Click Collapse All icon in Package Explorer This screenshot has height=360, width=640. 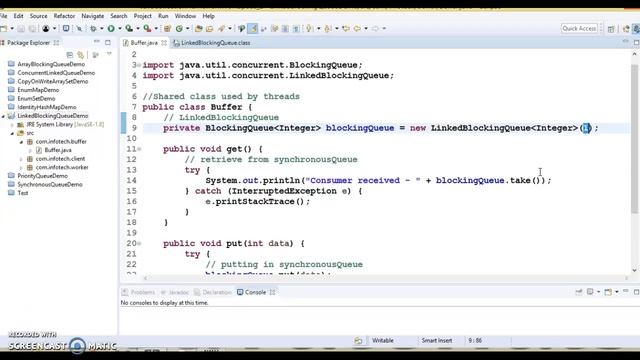point(70,54)
